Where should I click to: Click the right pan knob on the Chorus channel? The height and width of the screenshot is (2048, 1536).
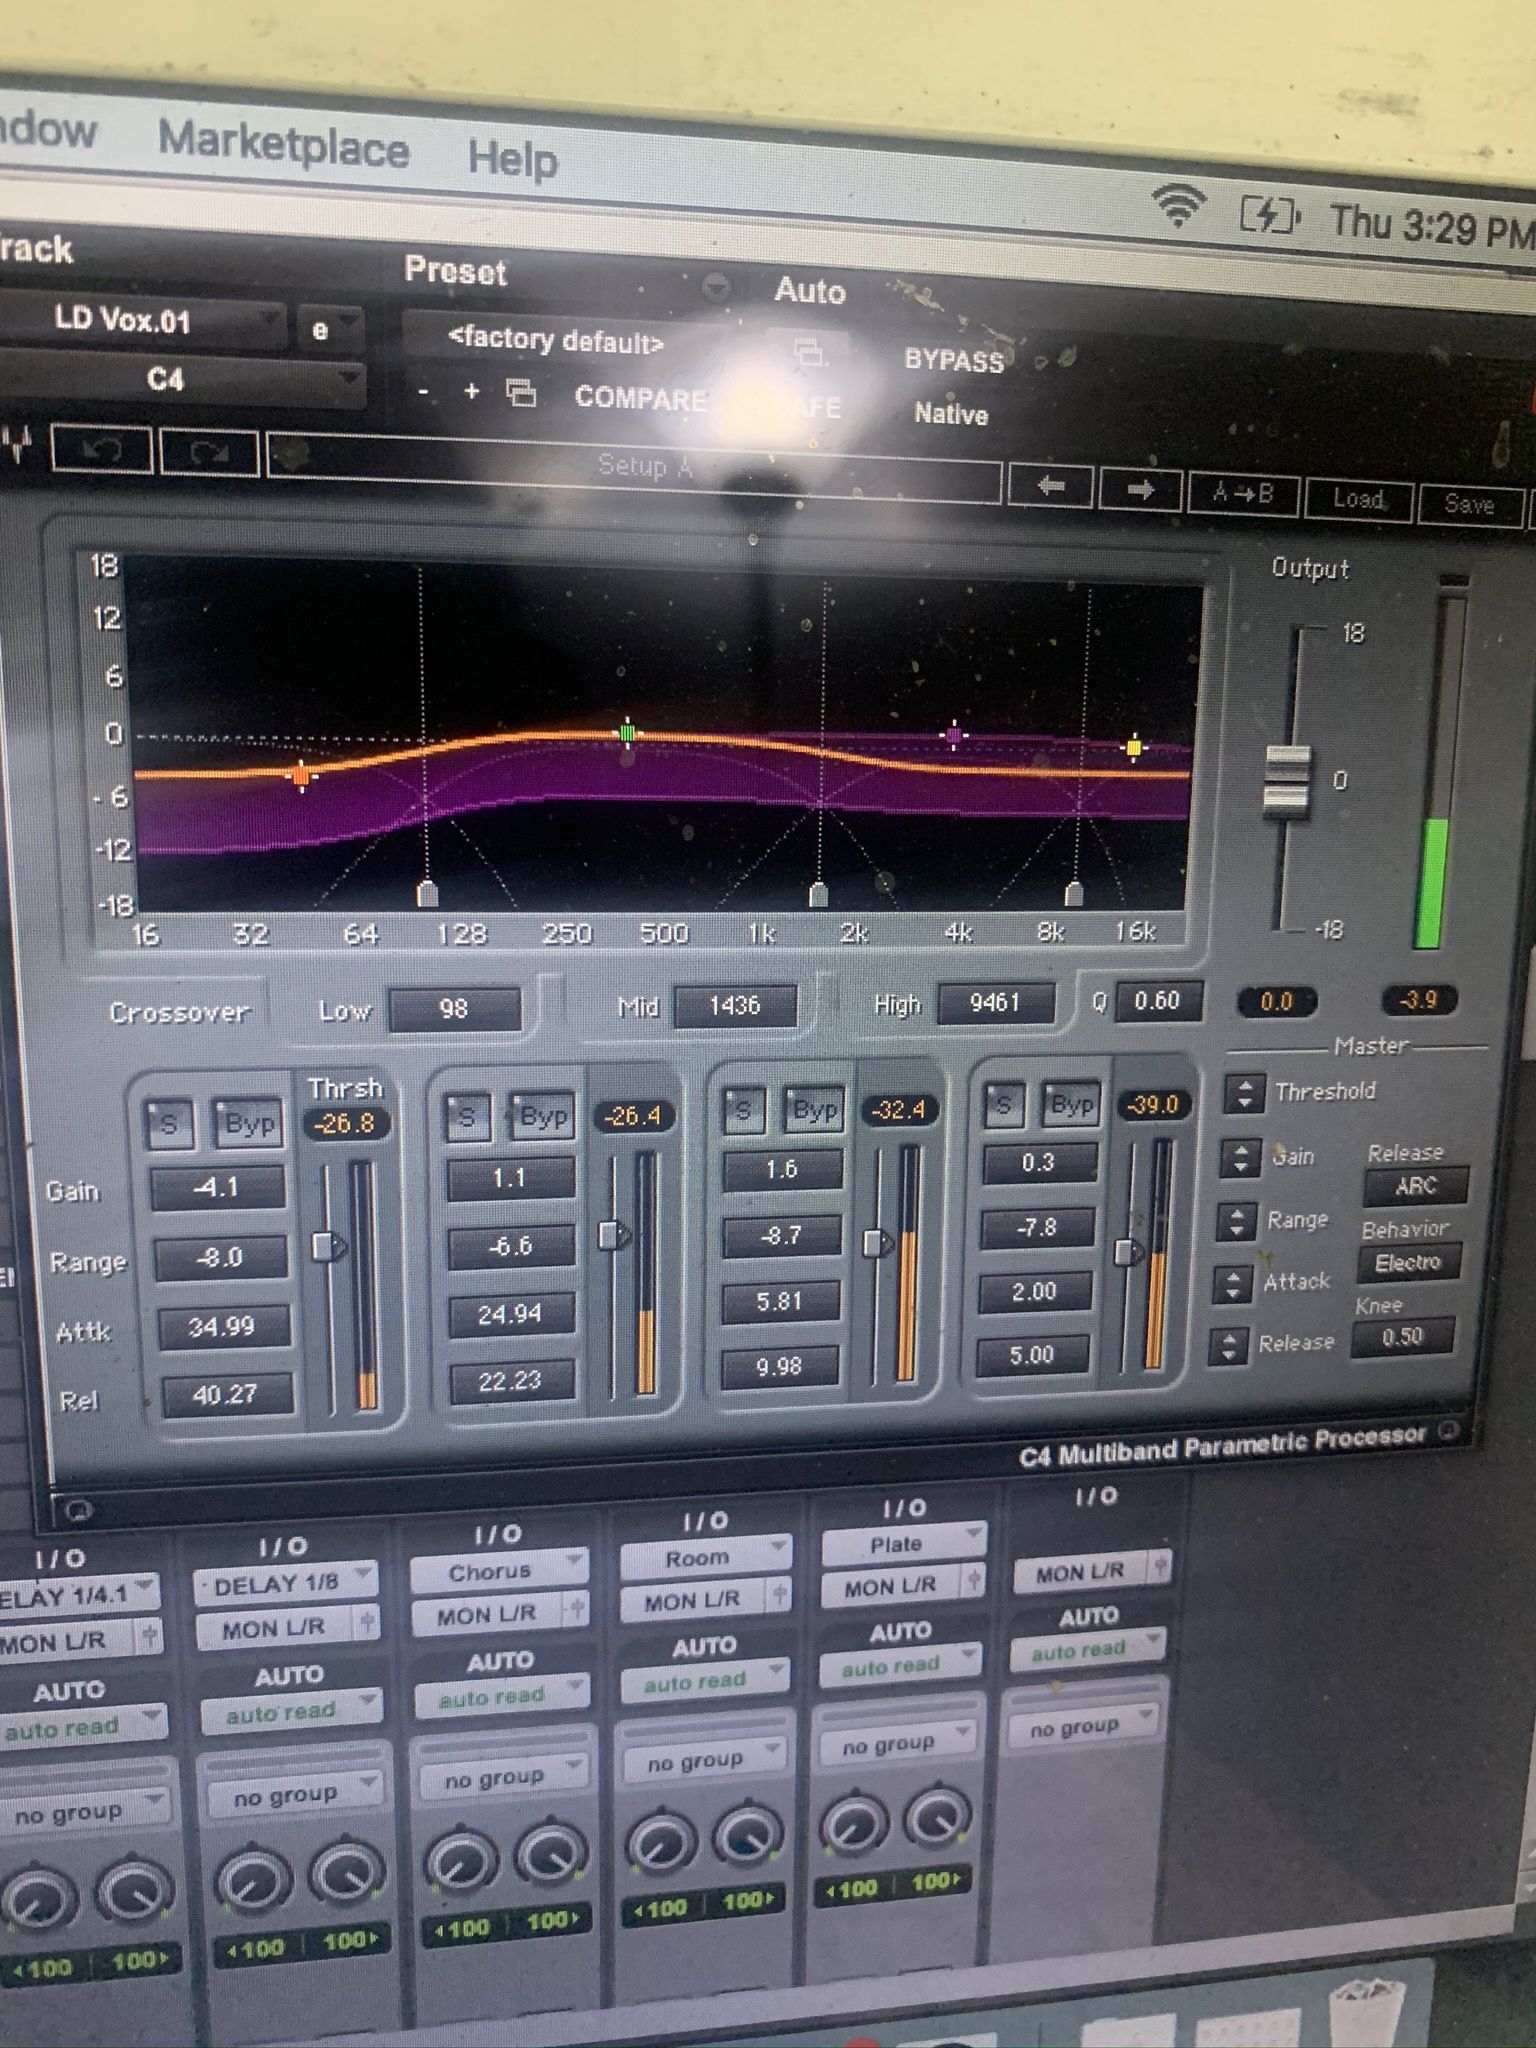click(x=549, y=1856)
